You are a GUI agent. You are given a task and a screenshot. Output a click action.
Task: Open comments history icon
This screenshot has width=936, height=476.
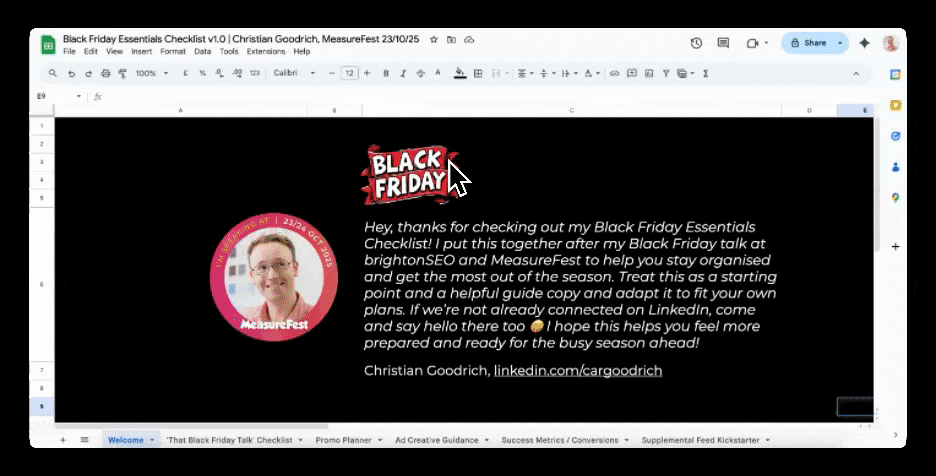click(723, 43)
